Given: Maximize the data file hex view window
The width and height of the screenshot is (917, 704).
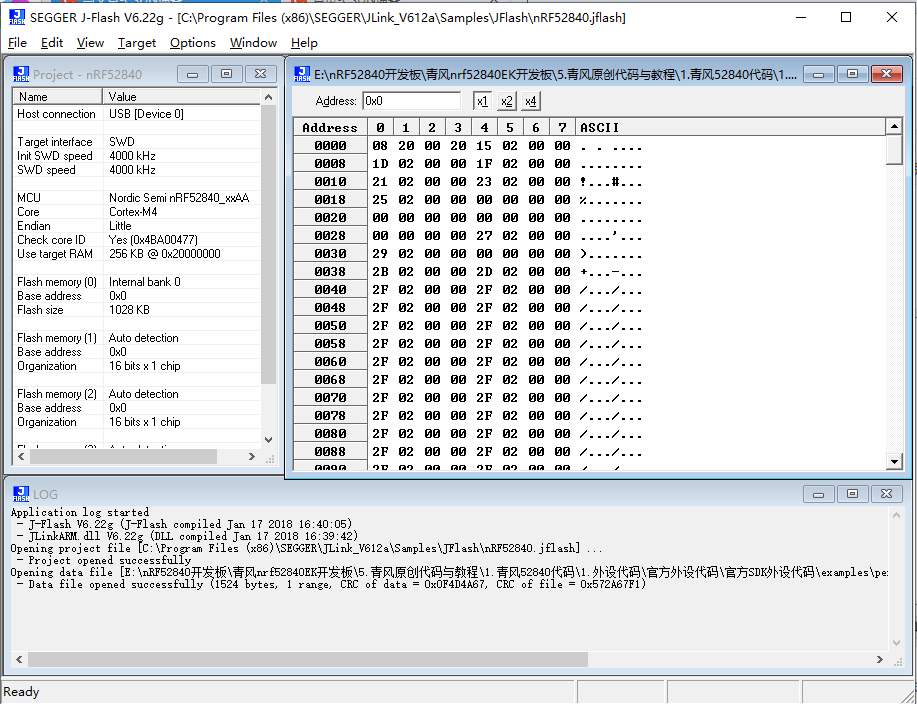Looking at the screenshot, I should [x=853, y=73].
